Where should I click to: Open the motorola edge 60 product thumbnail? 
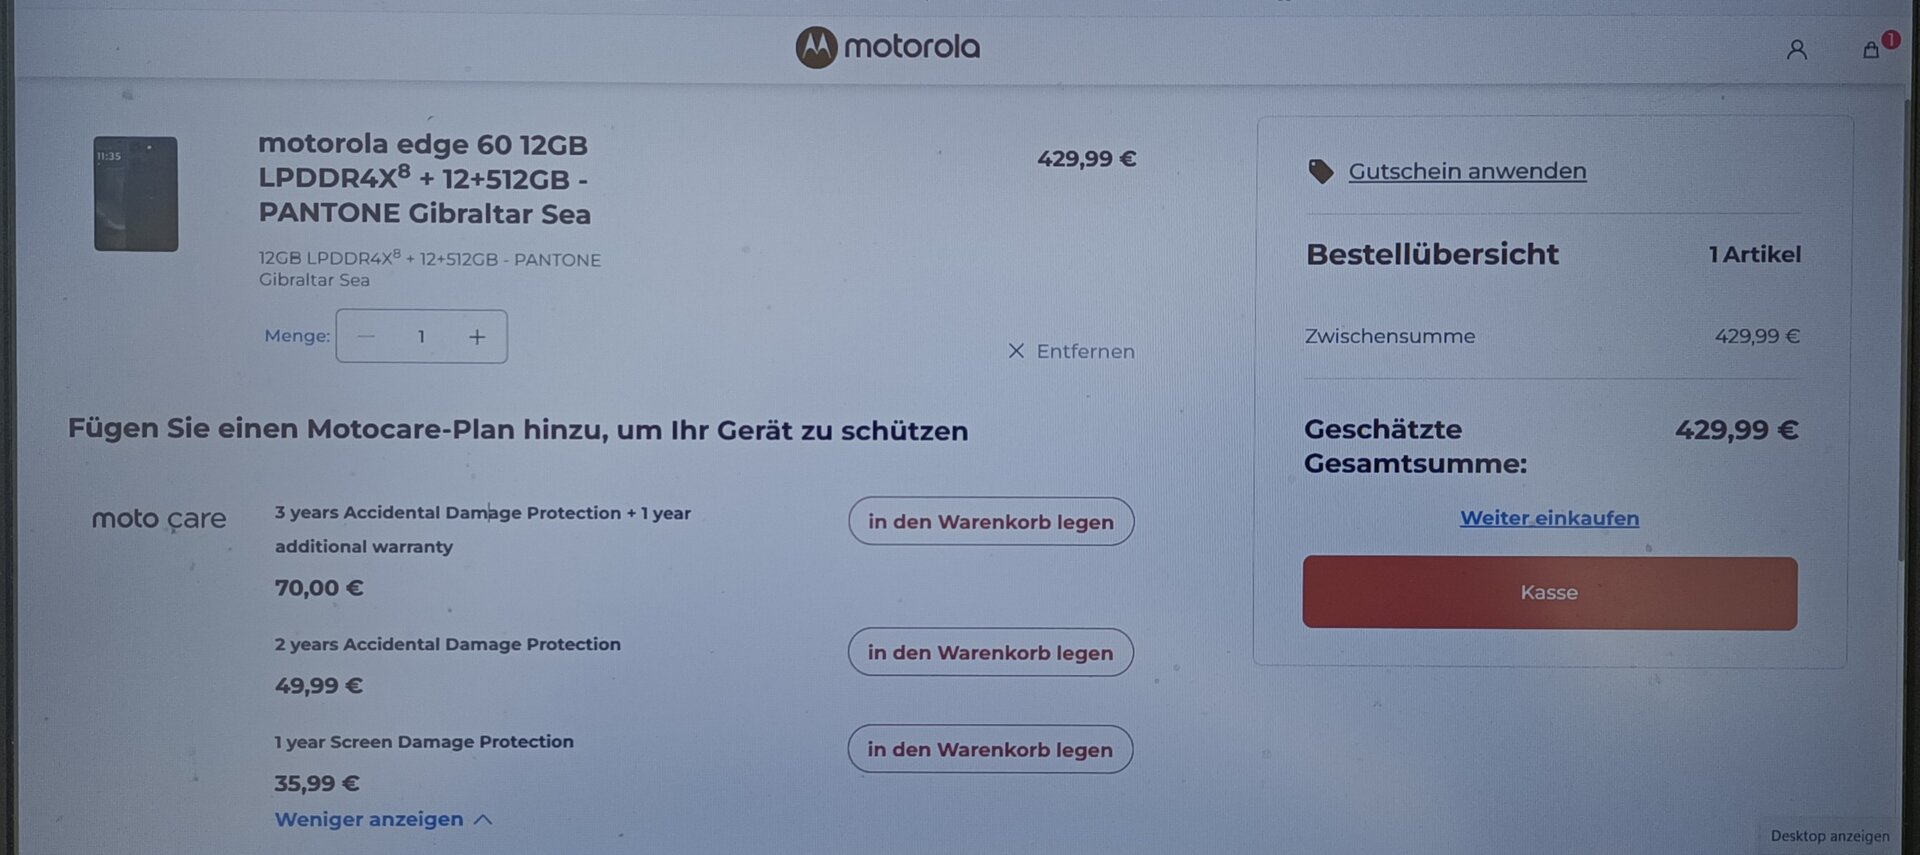(136, 194)
